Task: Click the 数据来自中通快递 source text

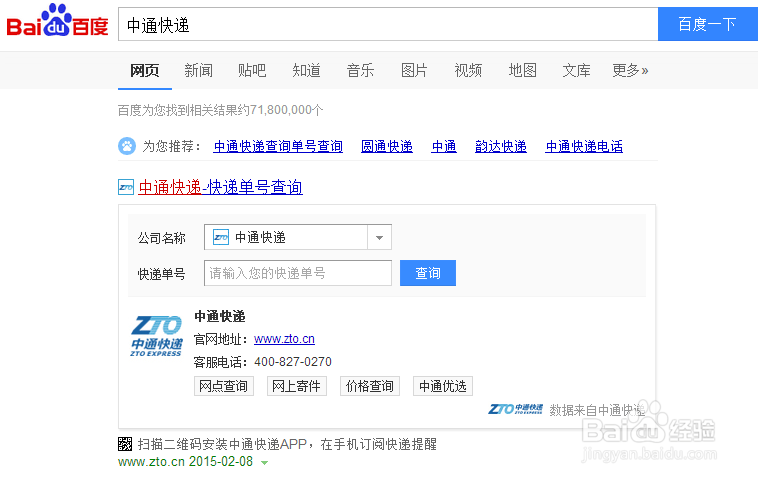Action: 598,410
